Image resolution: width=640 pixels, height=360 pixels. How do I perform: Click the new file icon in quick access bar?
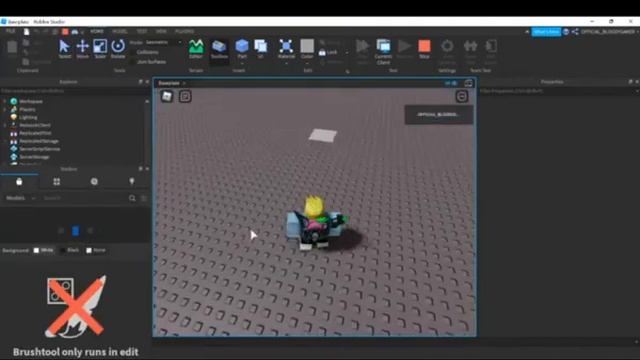(27, 31)
